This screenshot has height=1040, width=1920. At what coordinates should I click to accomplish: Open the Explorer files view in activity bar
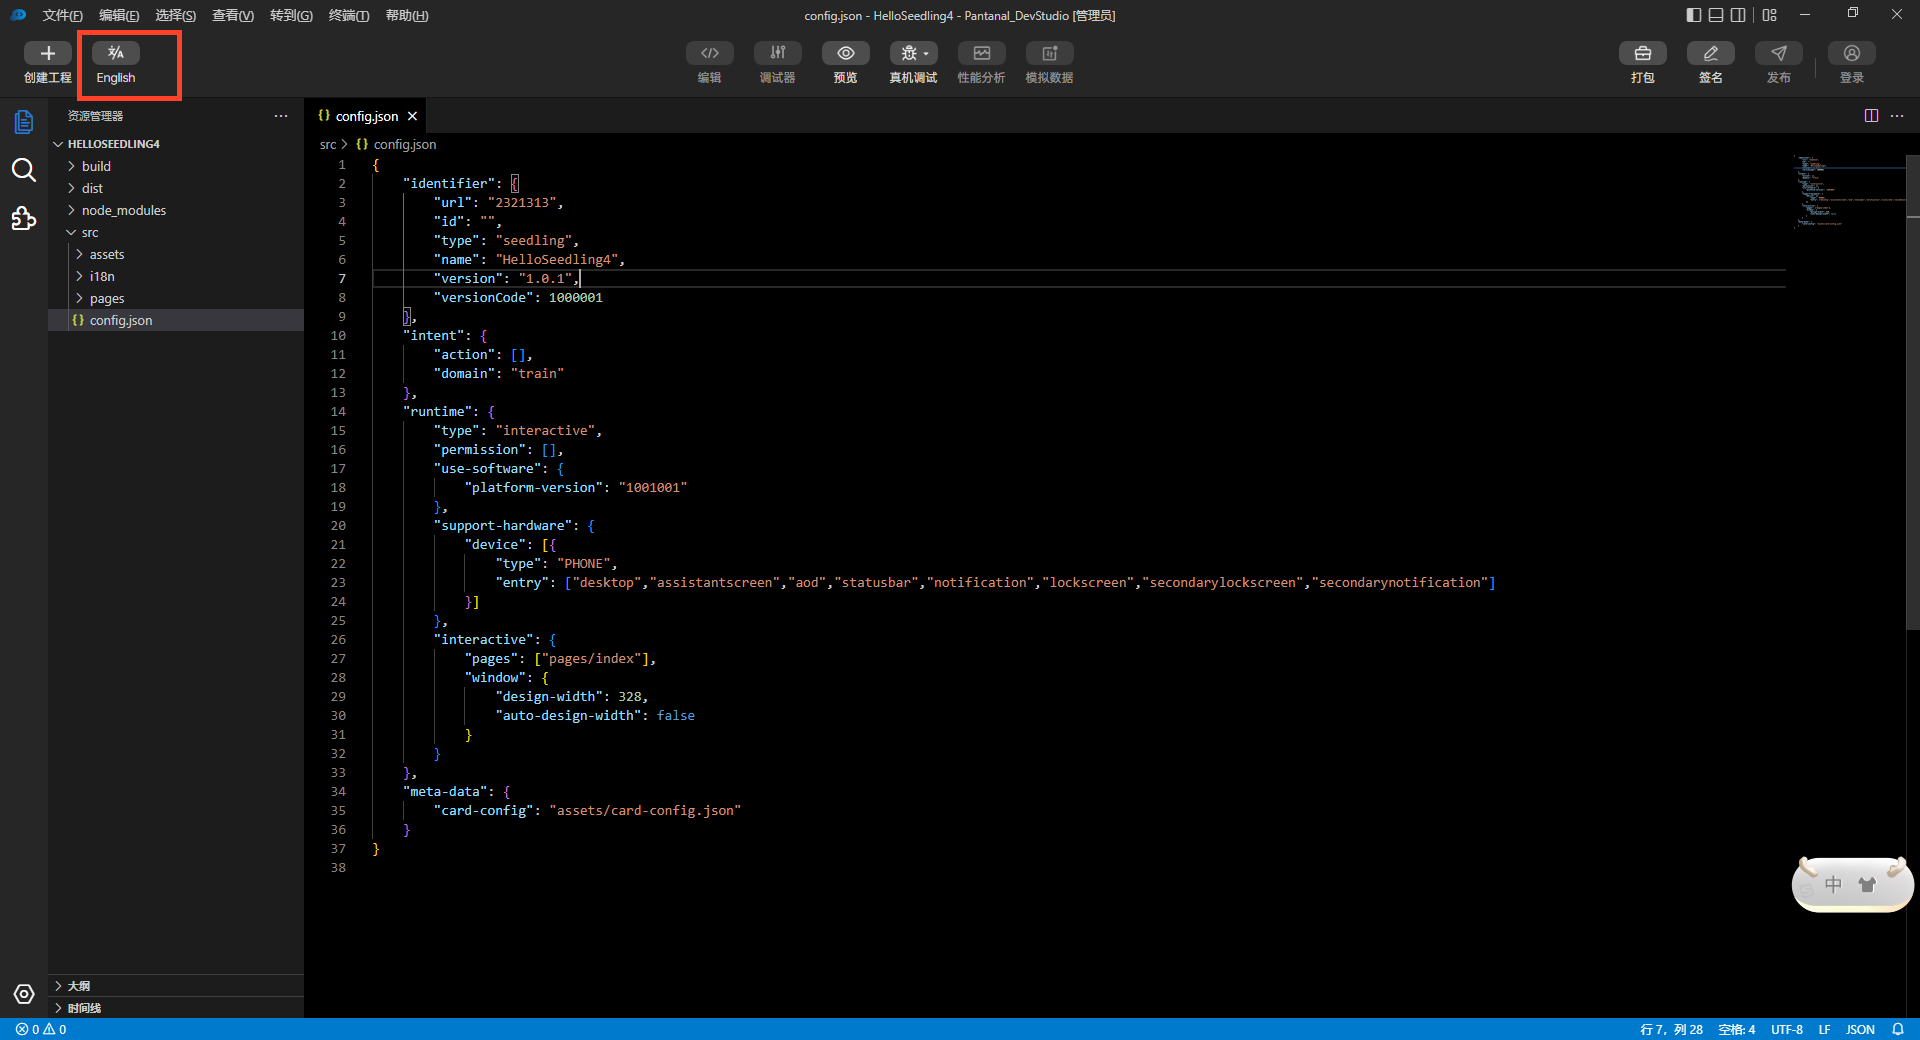24,122
